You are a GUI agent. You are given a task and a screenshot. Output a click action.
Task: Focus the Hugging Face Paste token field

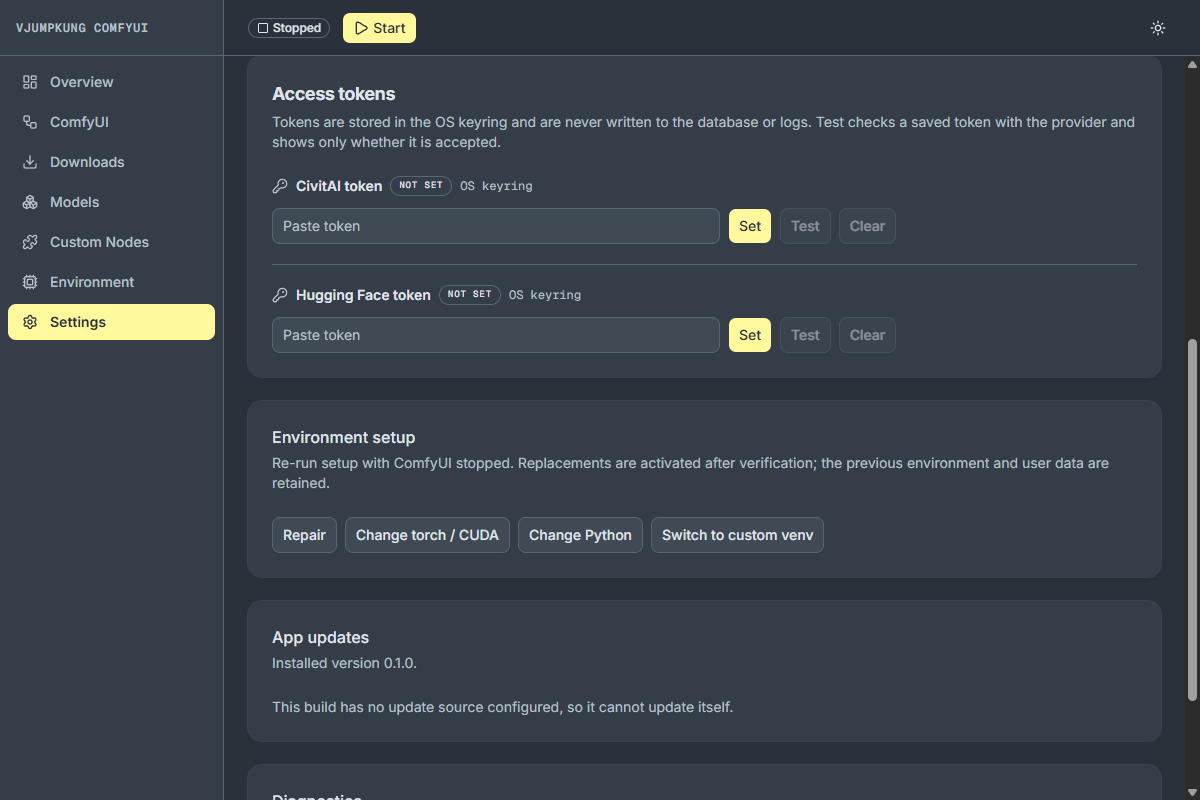tap(496, 335)
